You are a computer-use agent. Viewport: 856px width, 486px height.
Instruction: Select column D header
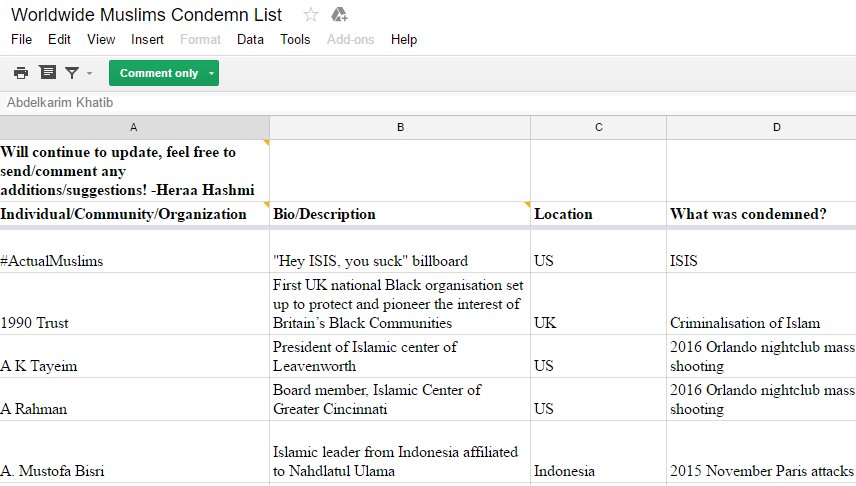[762, 127]
